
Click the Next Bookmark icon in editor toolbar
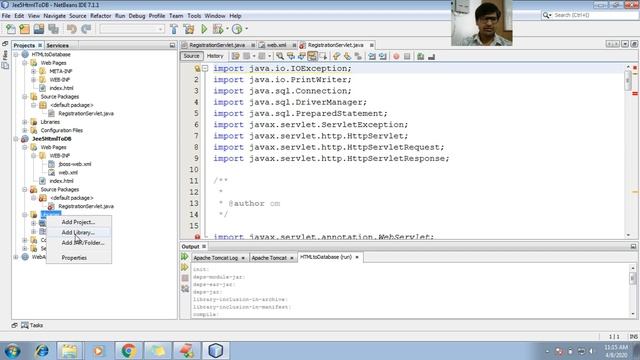tap(347, 56)
